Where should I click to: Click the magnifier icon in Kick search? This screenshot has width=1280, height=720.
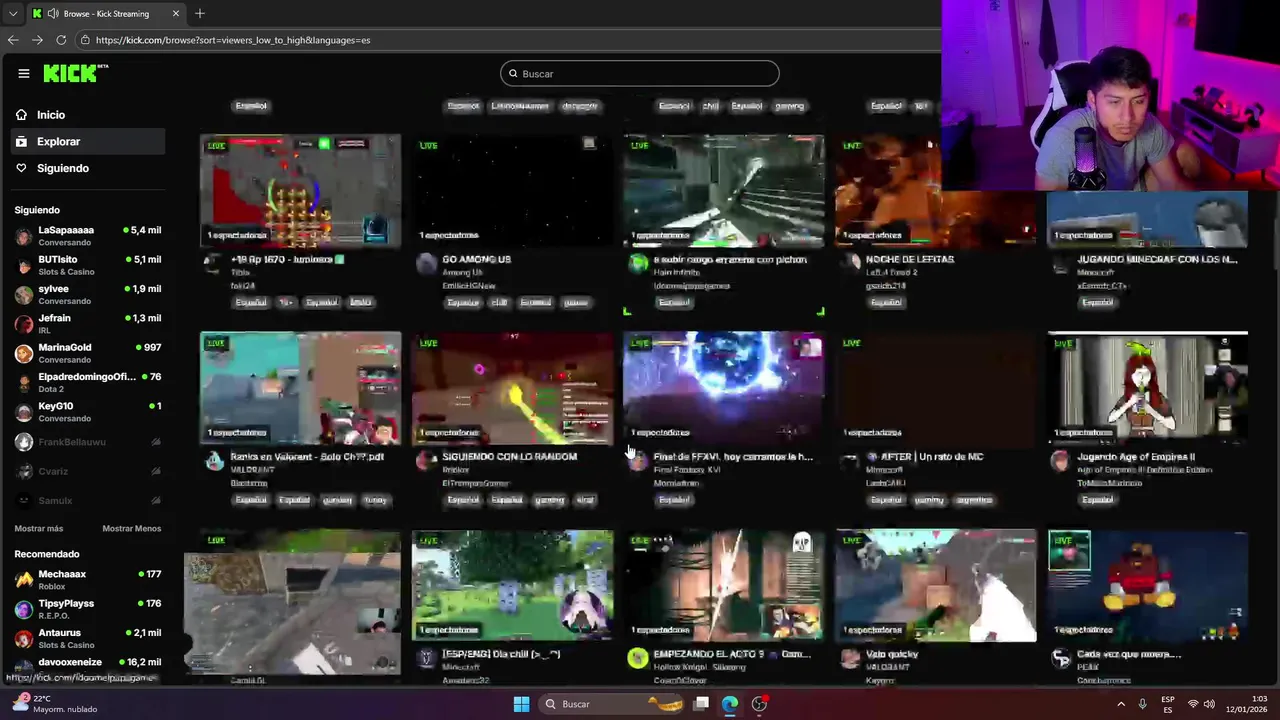[x=513, y=73]
